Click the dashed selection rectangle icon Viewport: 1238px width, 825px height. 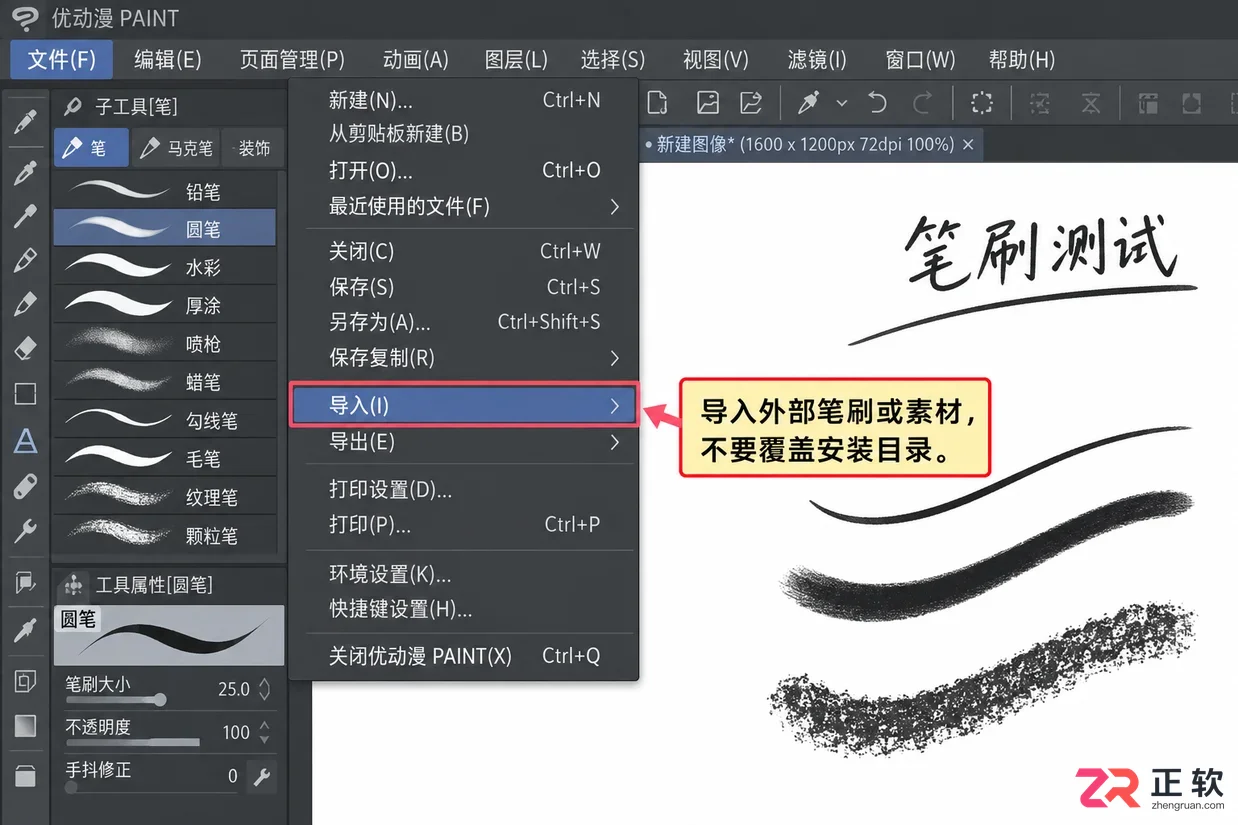(x=982, y=103)
